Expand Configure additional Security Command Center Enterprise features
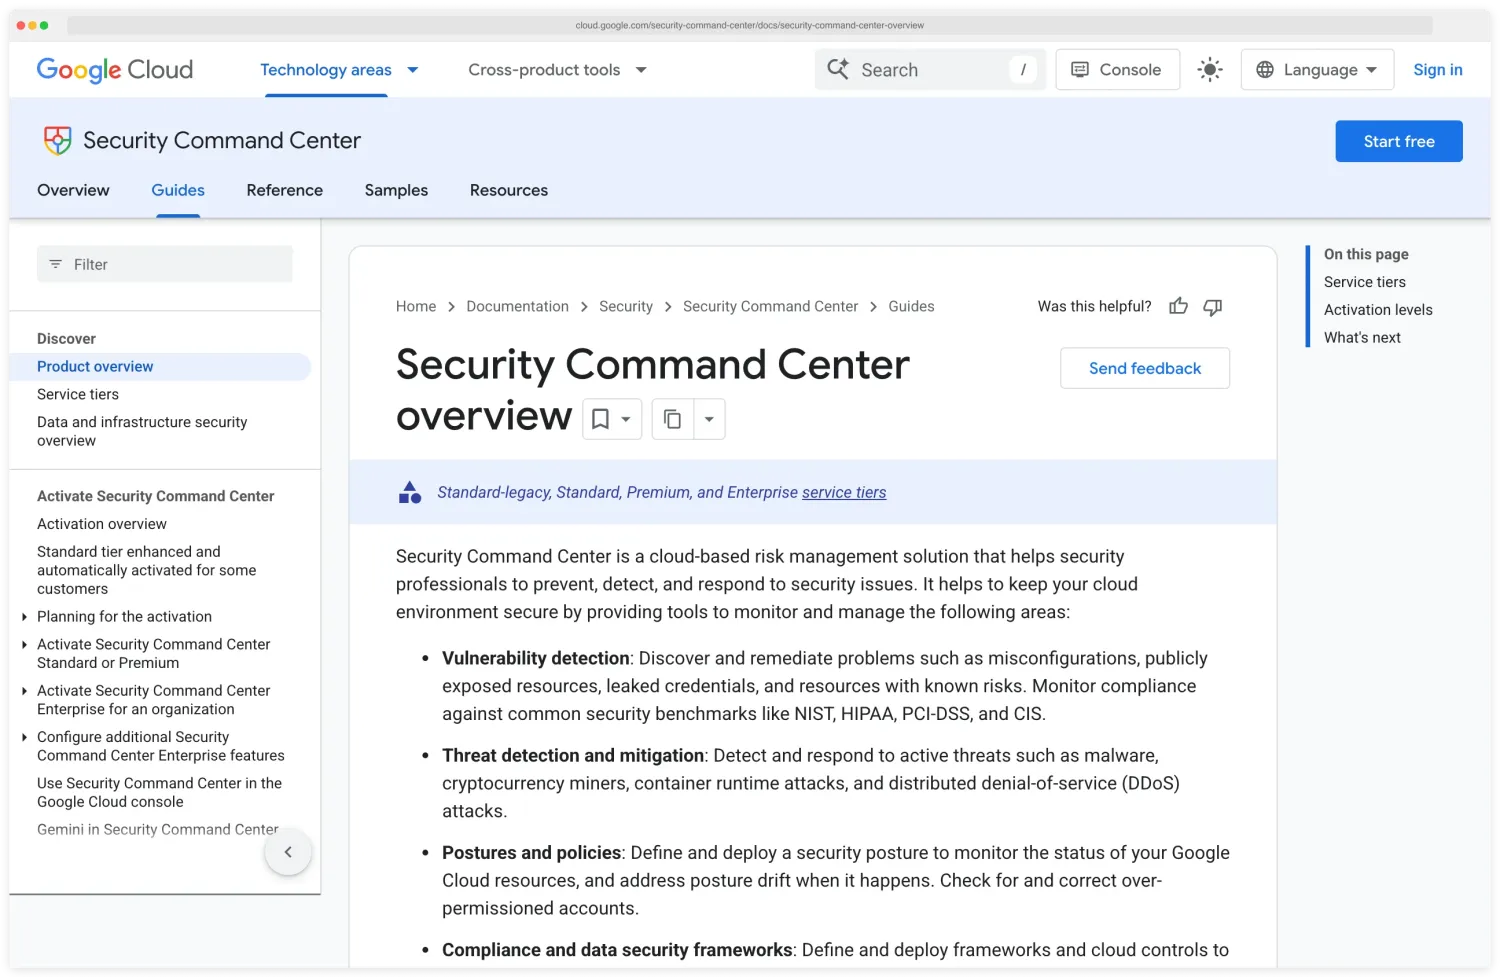This screenshot has height=977, width=1500. (x=24, y=737)
